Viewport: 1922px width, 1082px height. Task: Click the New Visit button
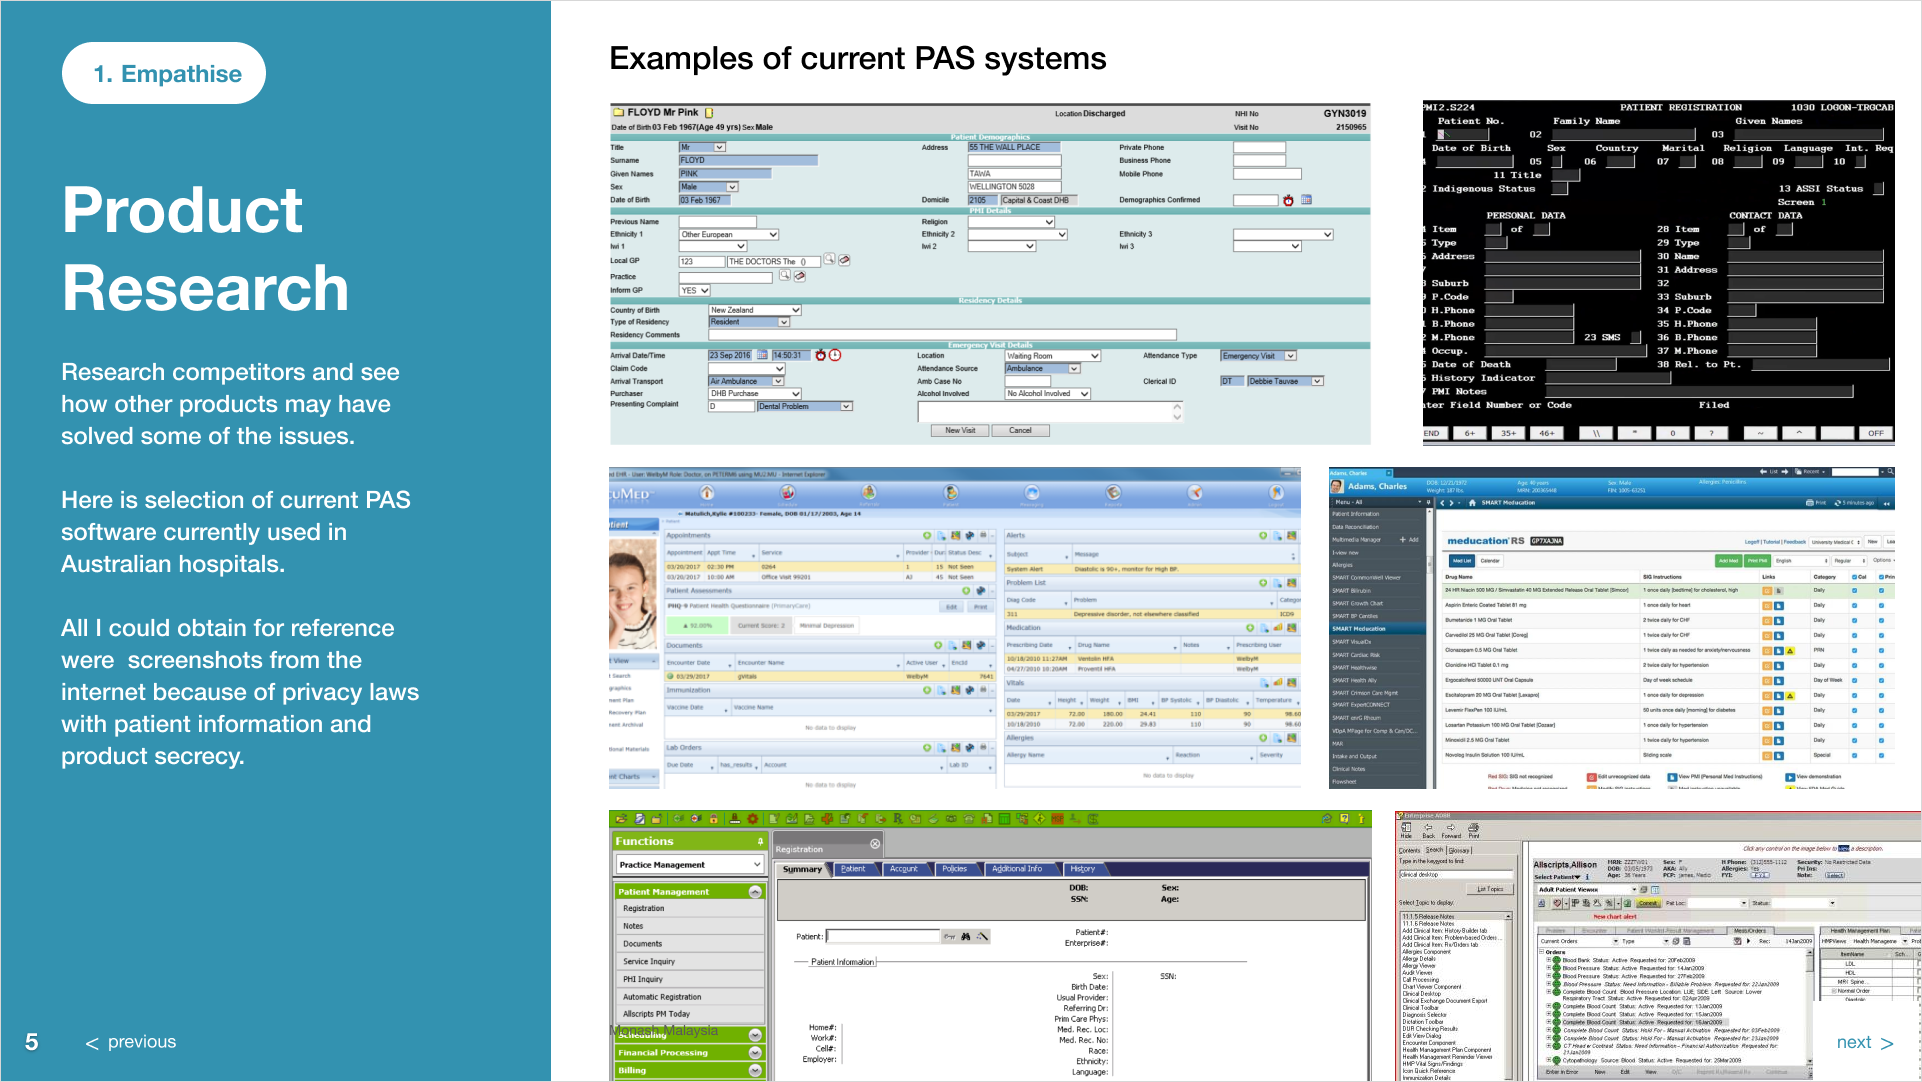coord(959,431)
